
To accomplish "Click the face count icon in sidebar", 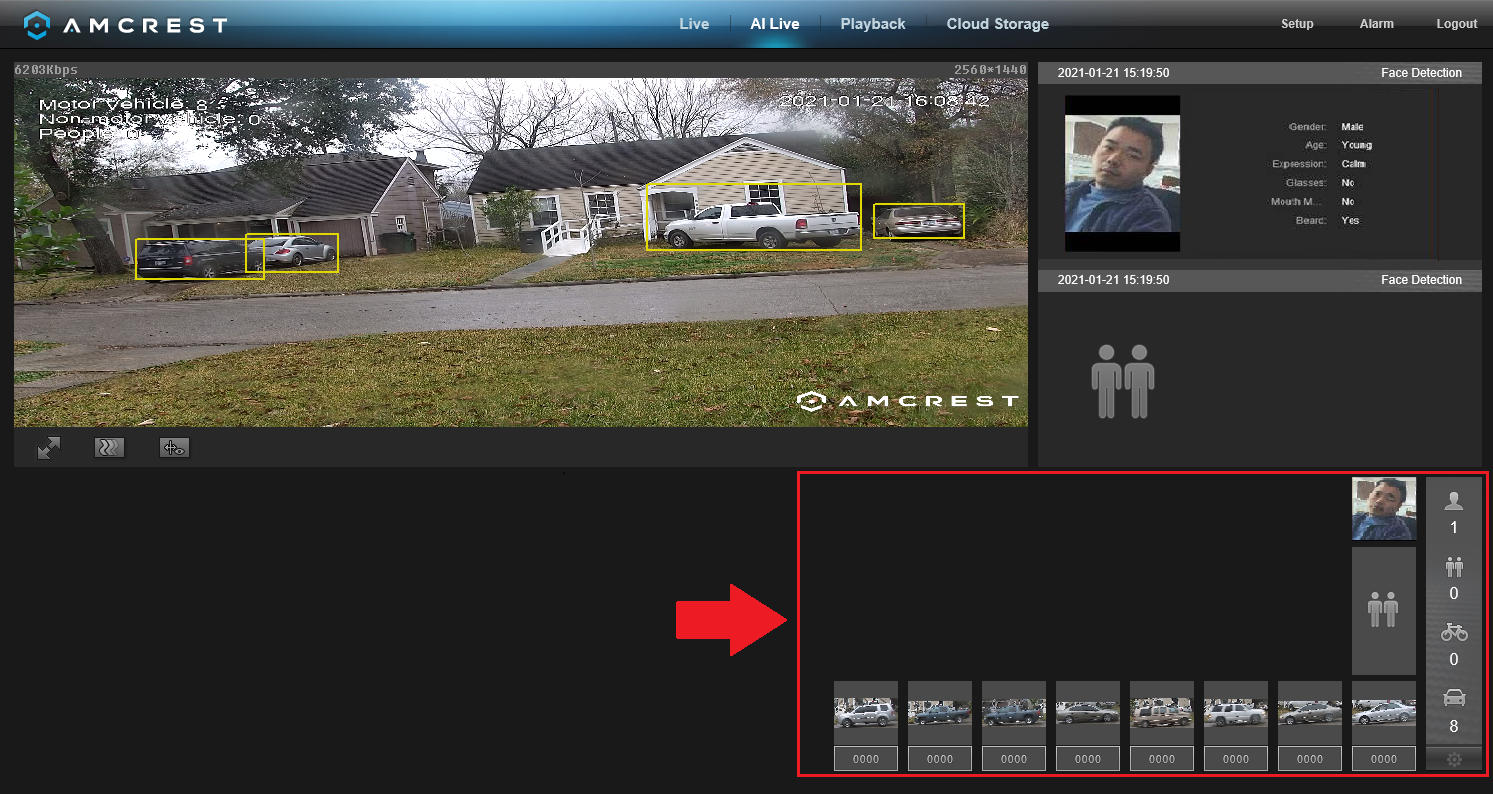I will 1453,502.
